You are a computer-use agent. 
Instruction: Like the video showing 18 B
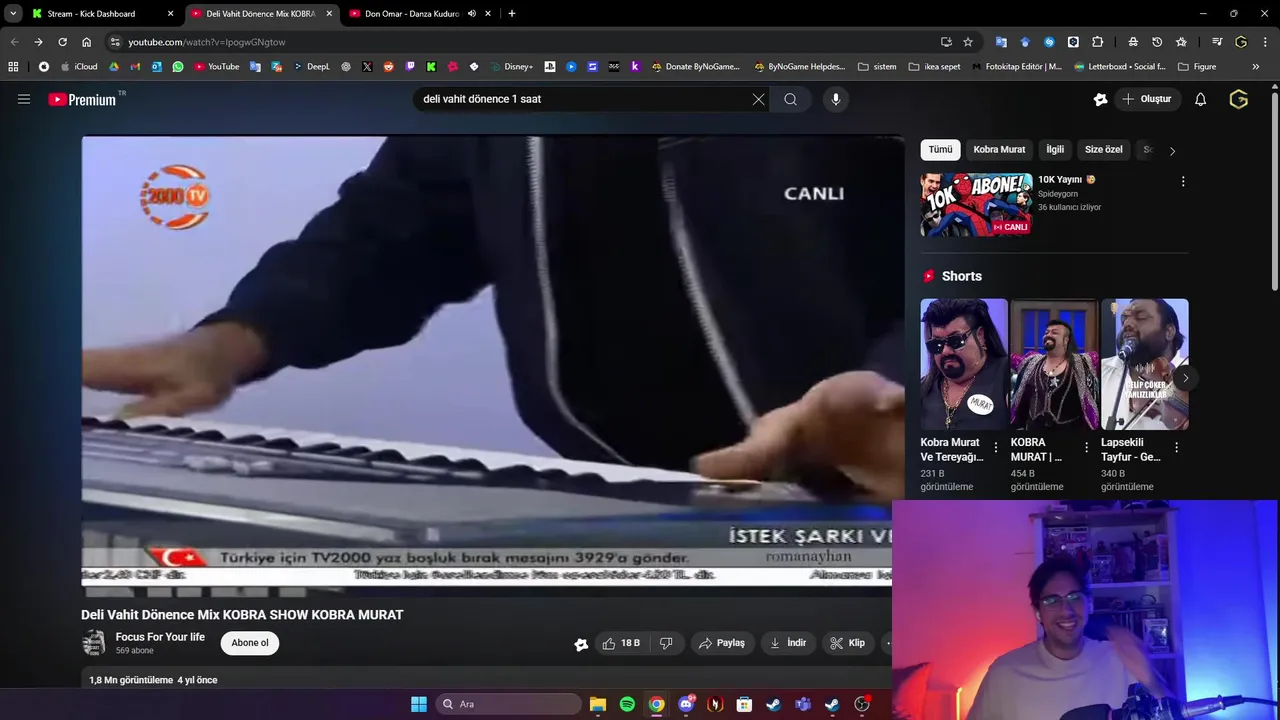click(x=621, y=643)
